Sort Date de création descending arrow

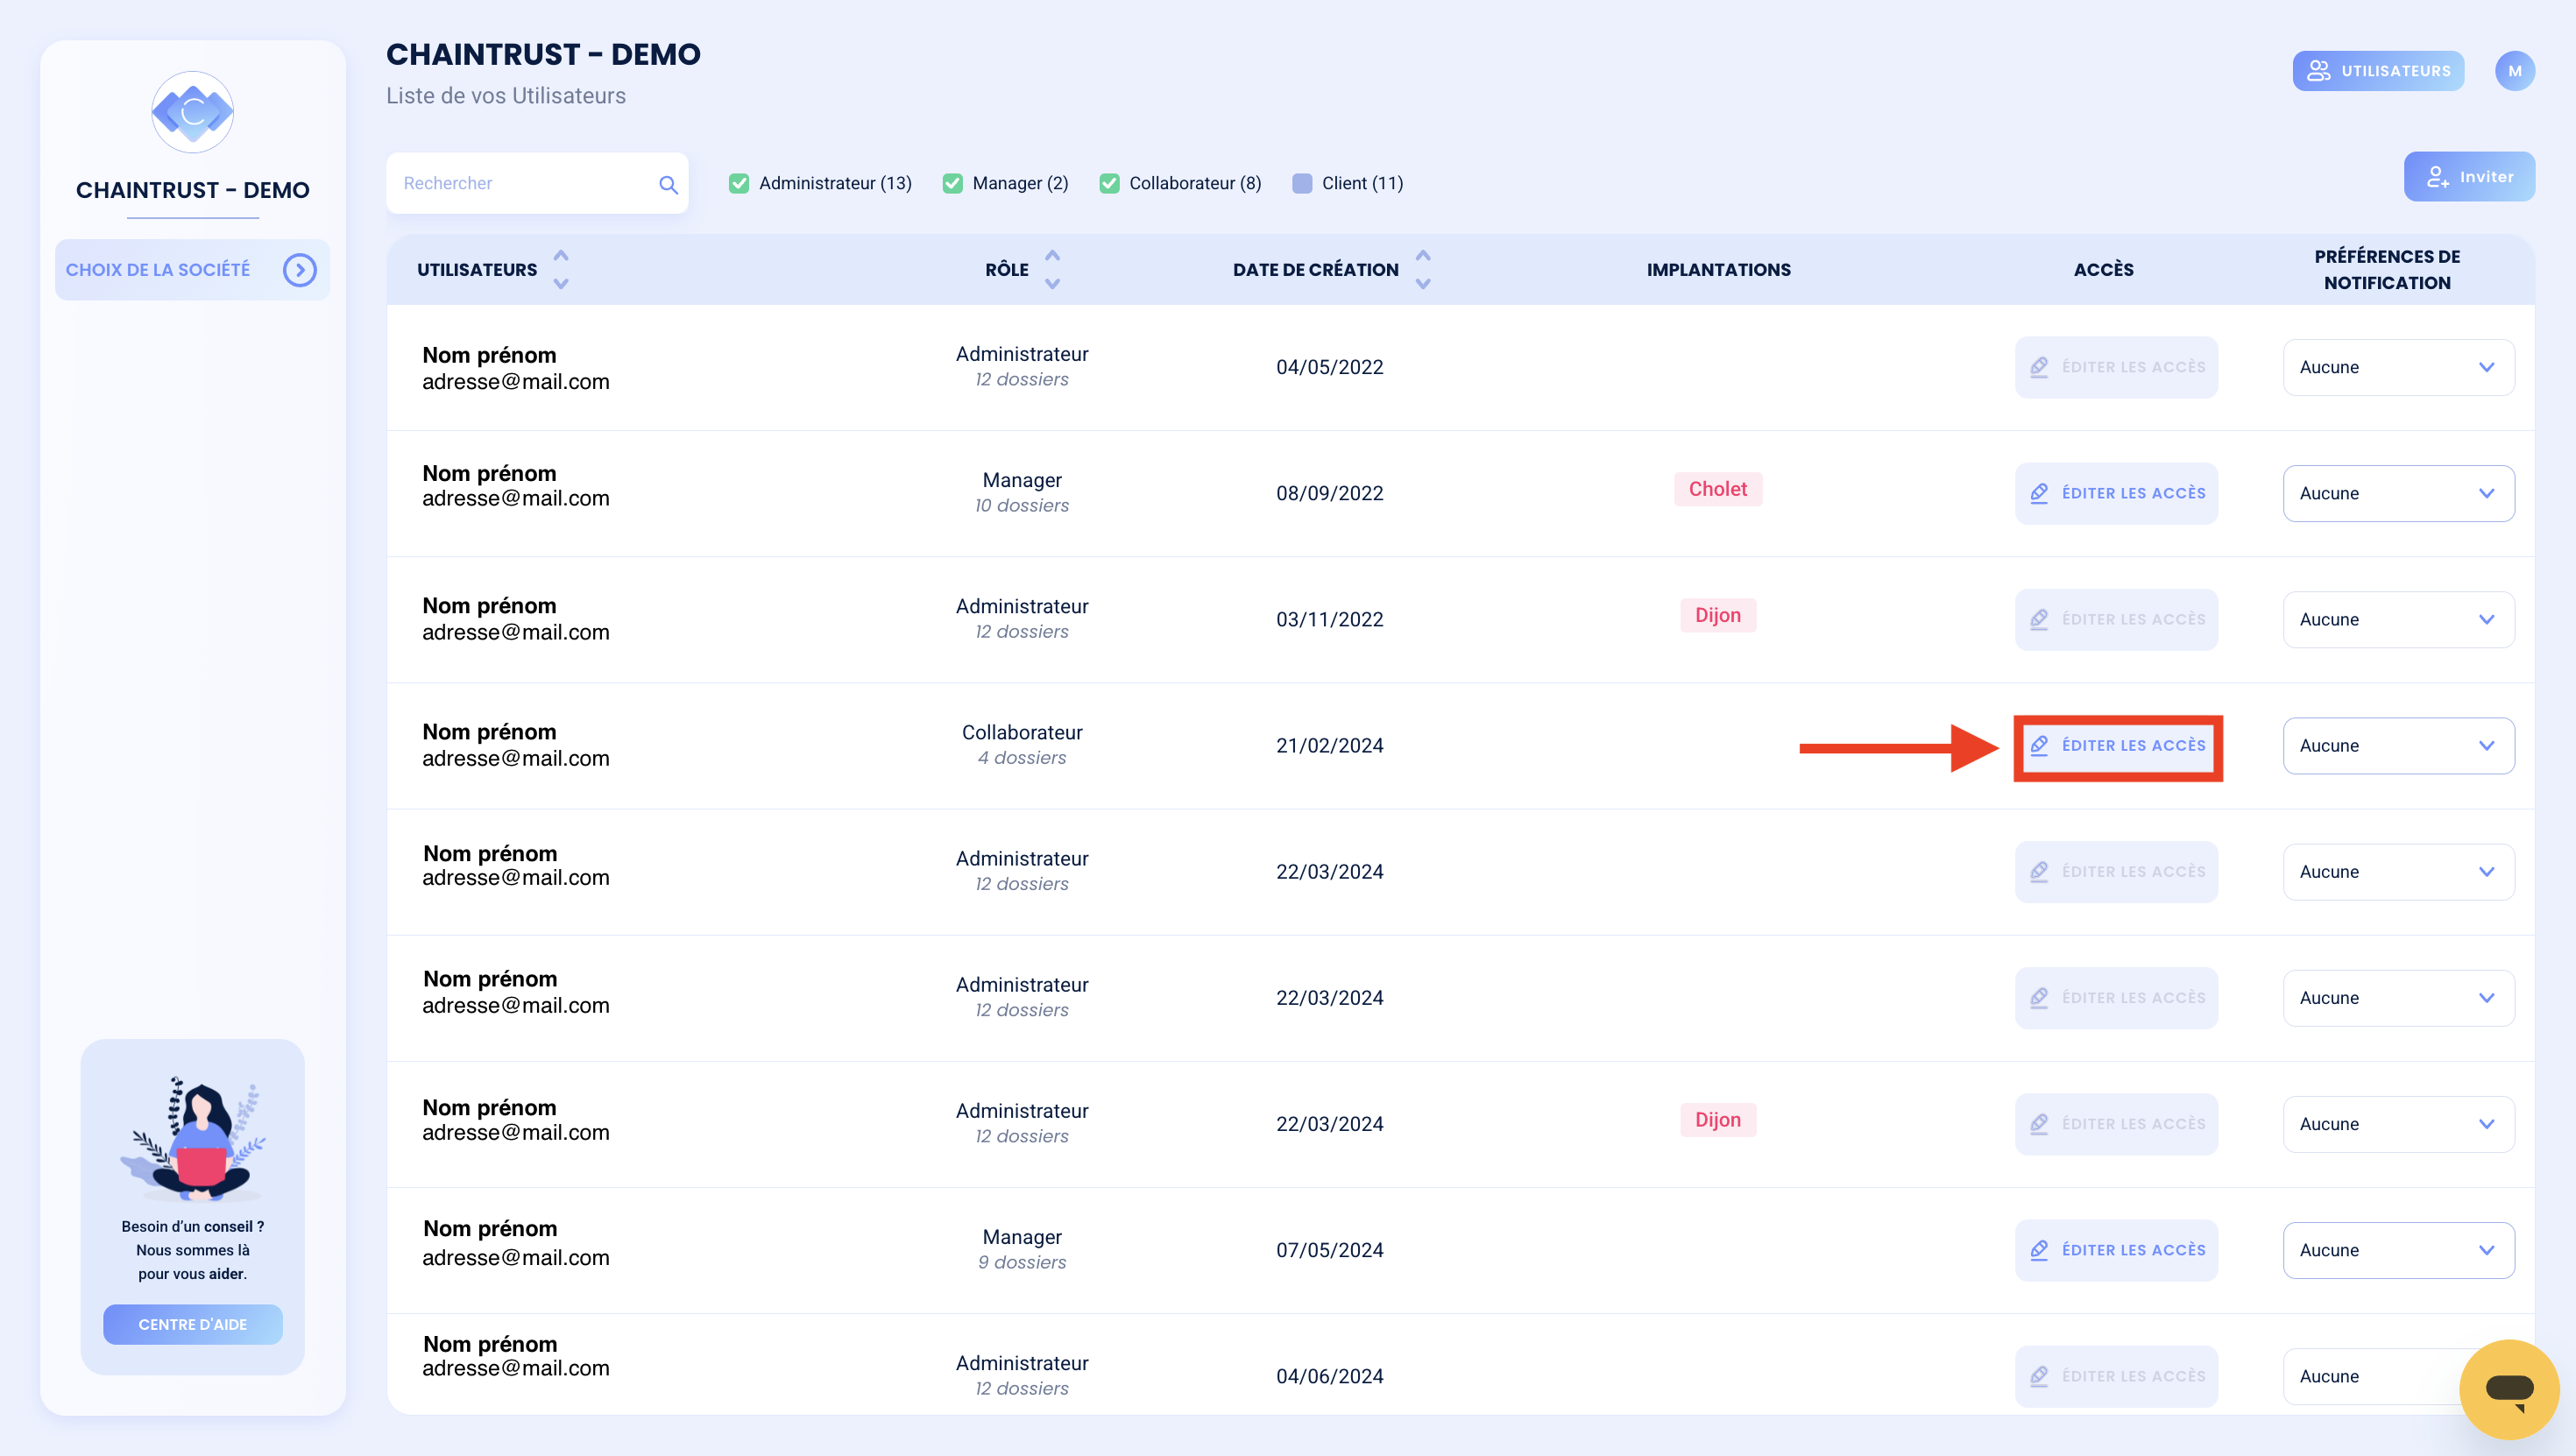(x=1423, y=284)
